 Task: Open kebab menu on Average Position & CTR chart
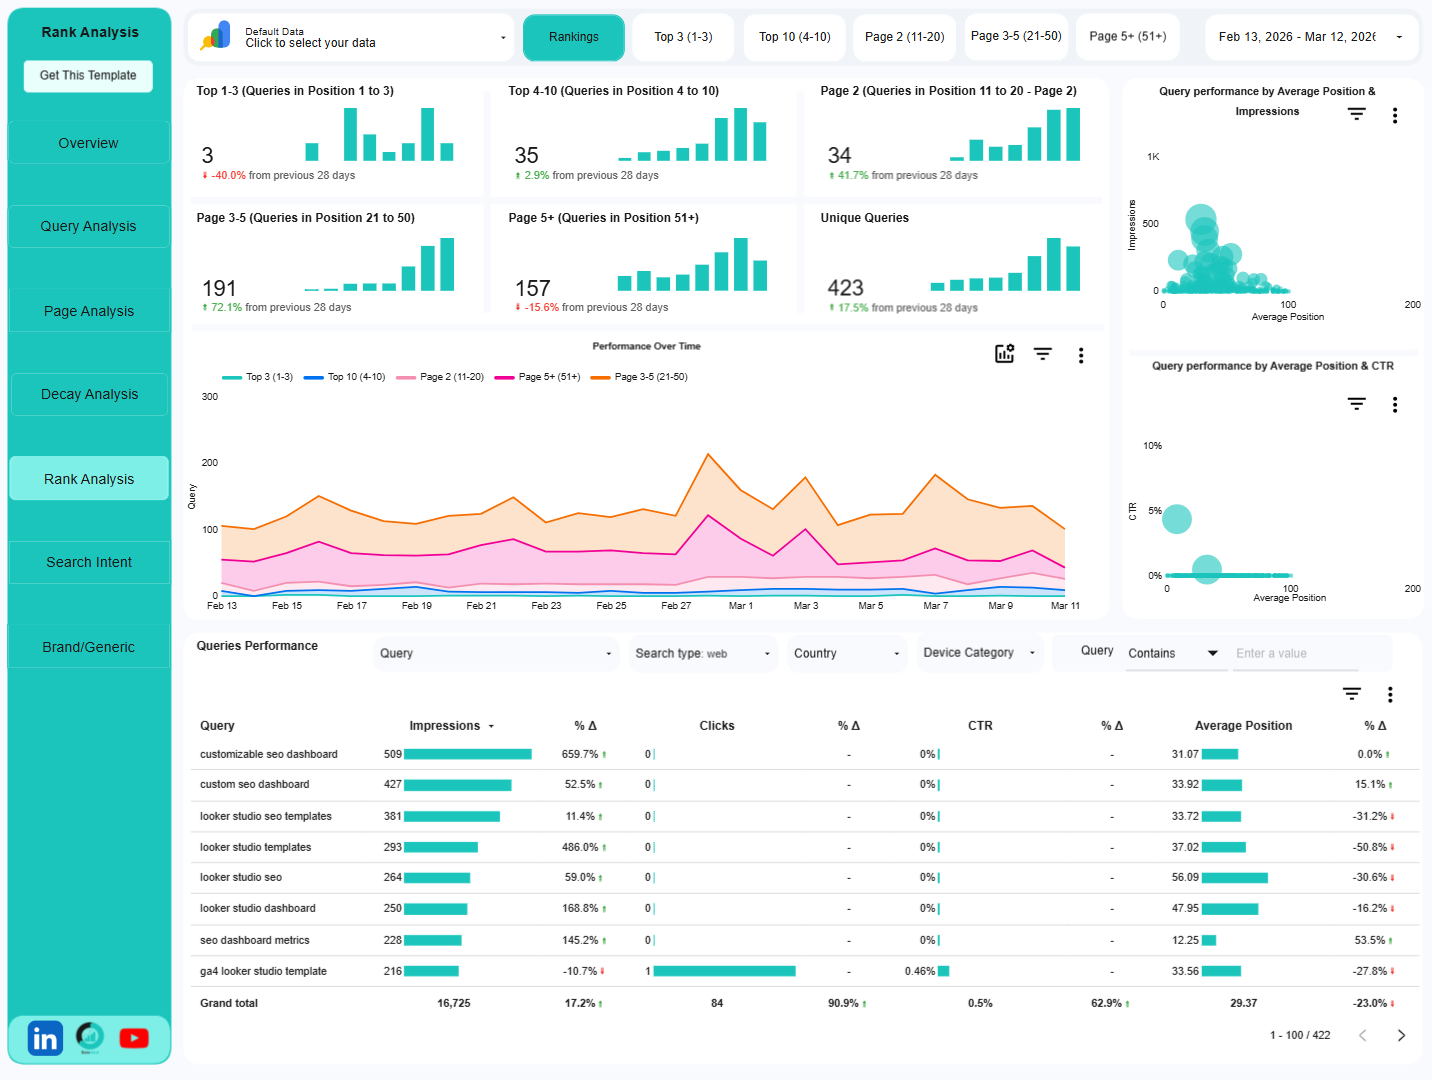point(1395,404)
